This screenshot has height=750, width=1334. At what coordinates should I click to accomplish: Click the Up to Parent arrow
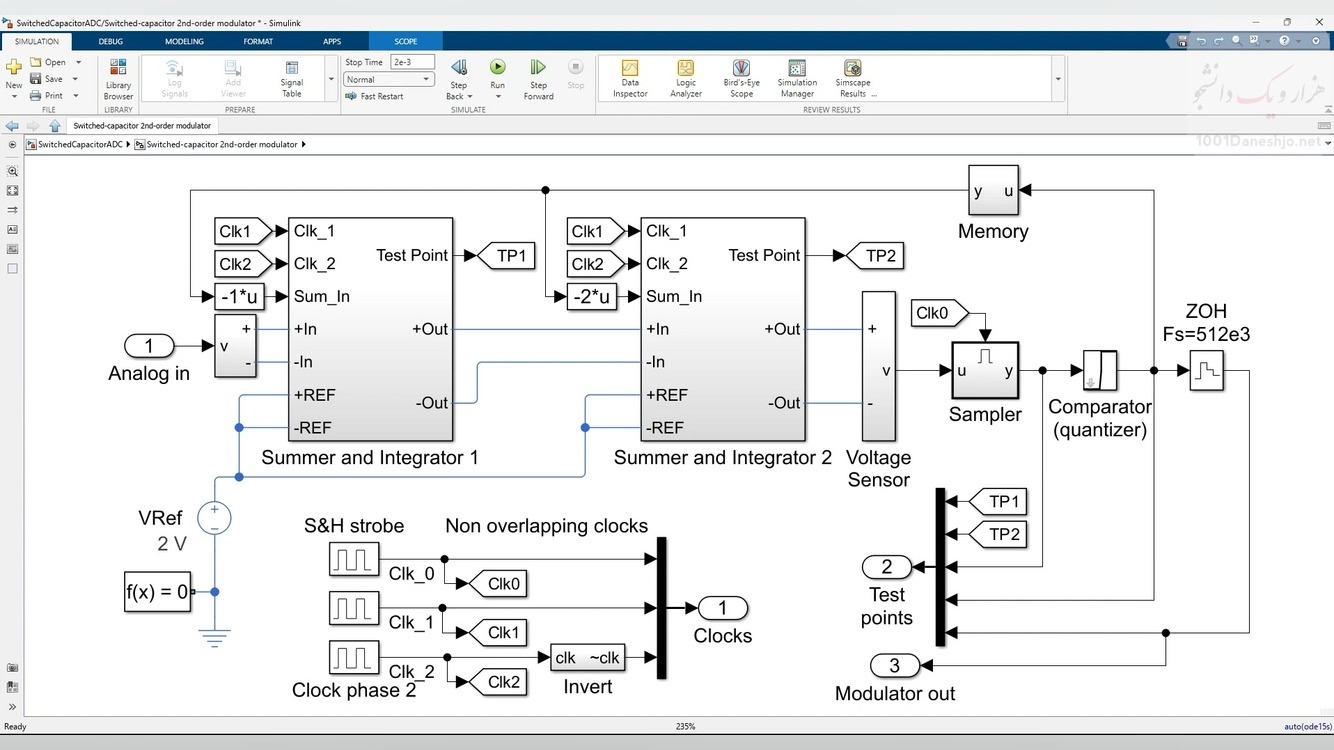(x=54, y=126)
